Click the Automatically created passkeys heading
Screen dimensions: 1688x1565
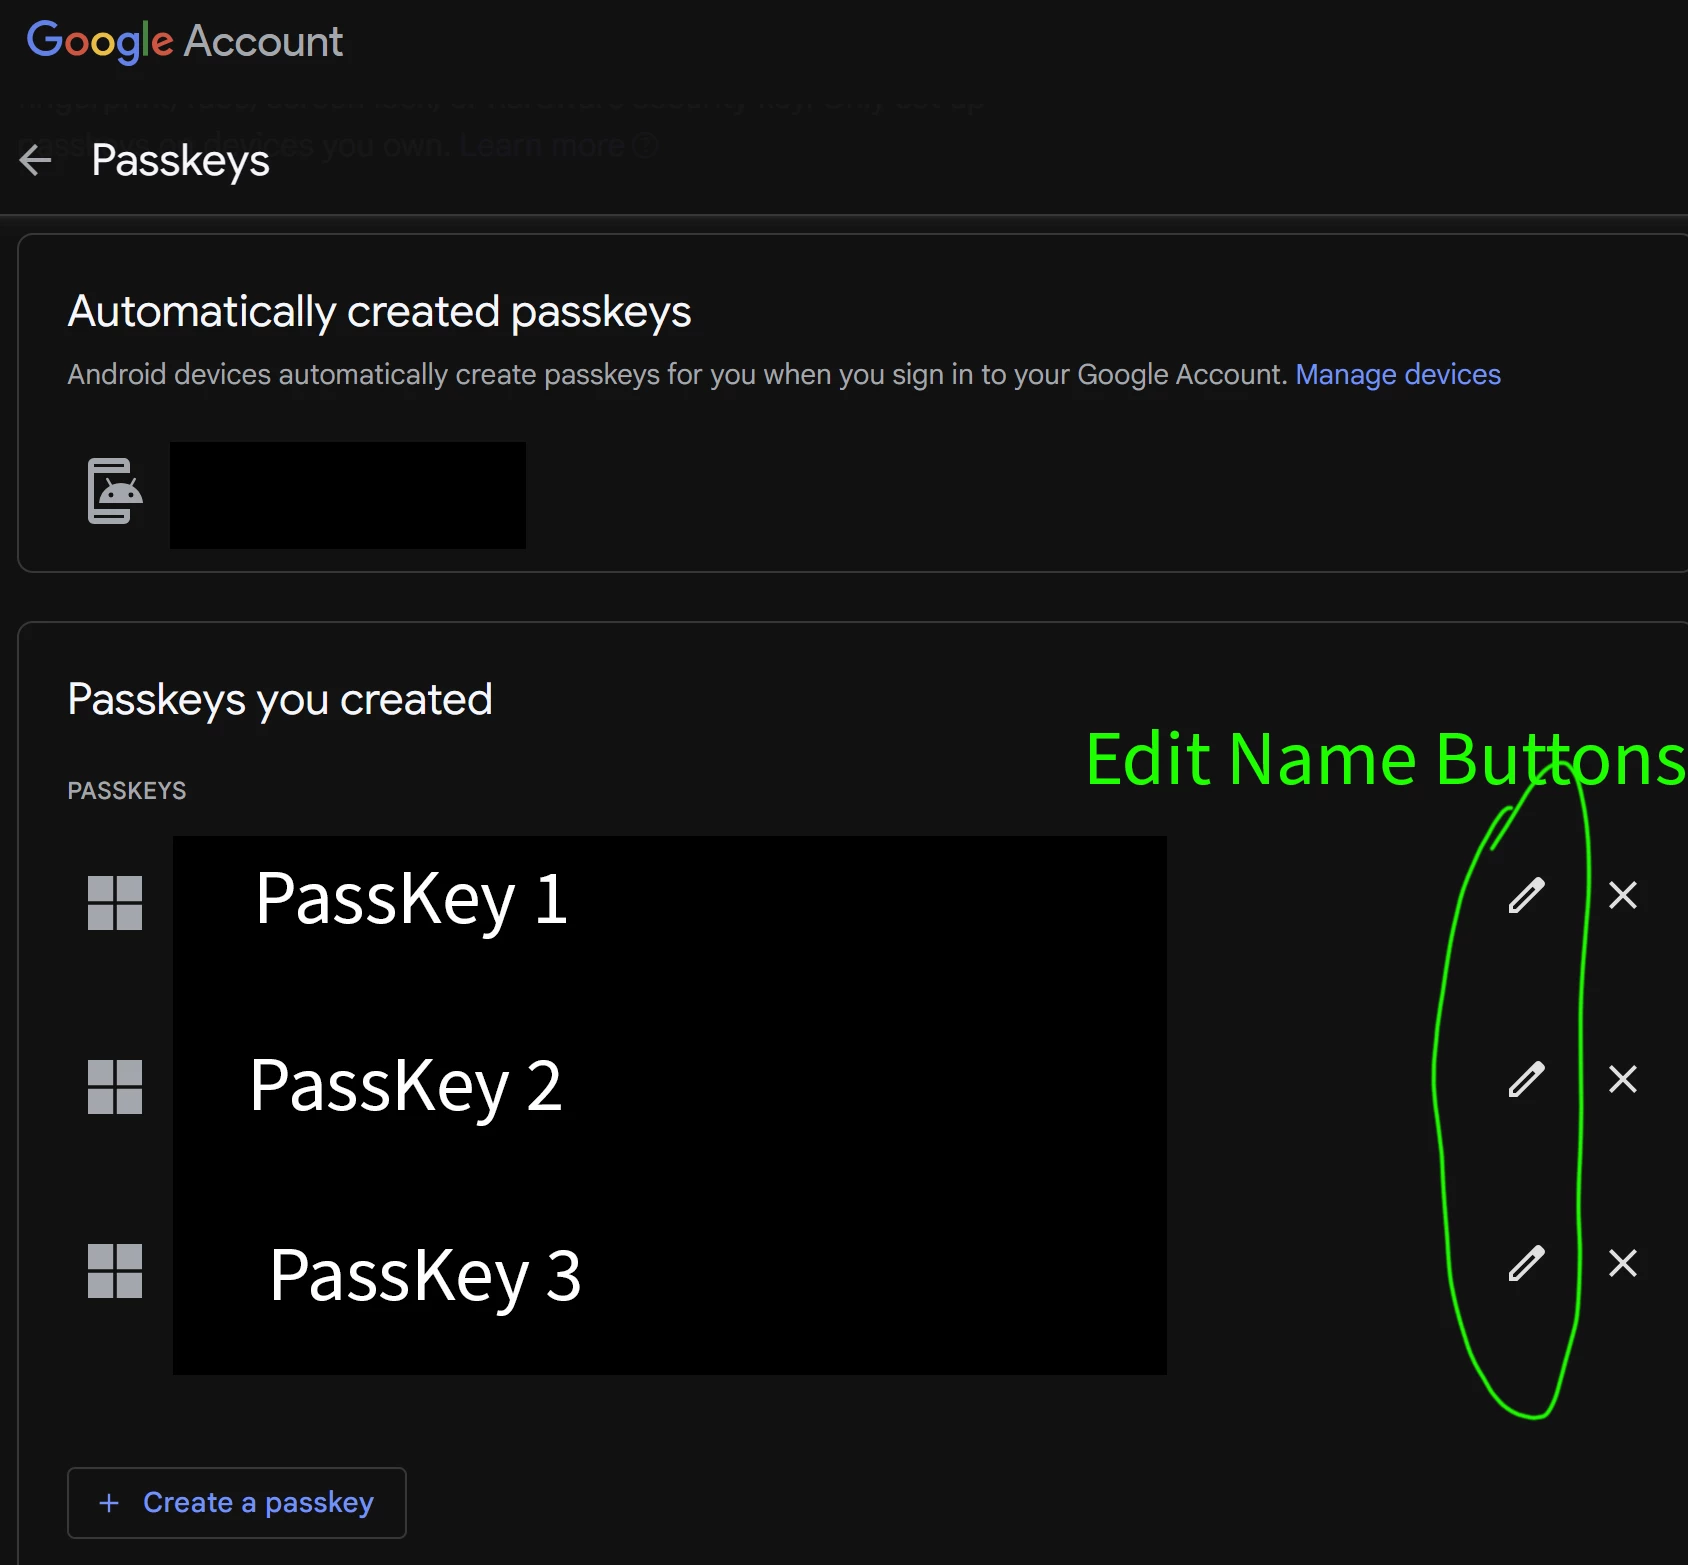click(379, 311)
